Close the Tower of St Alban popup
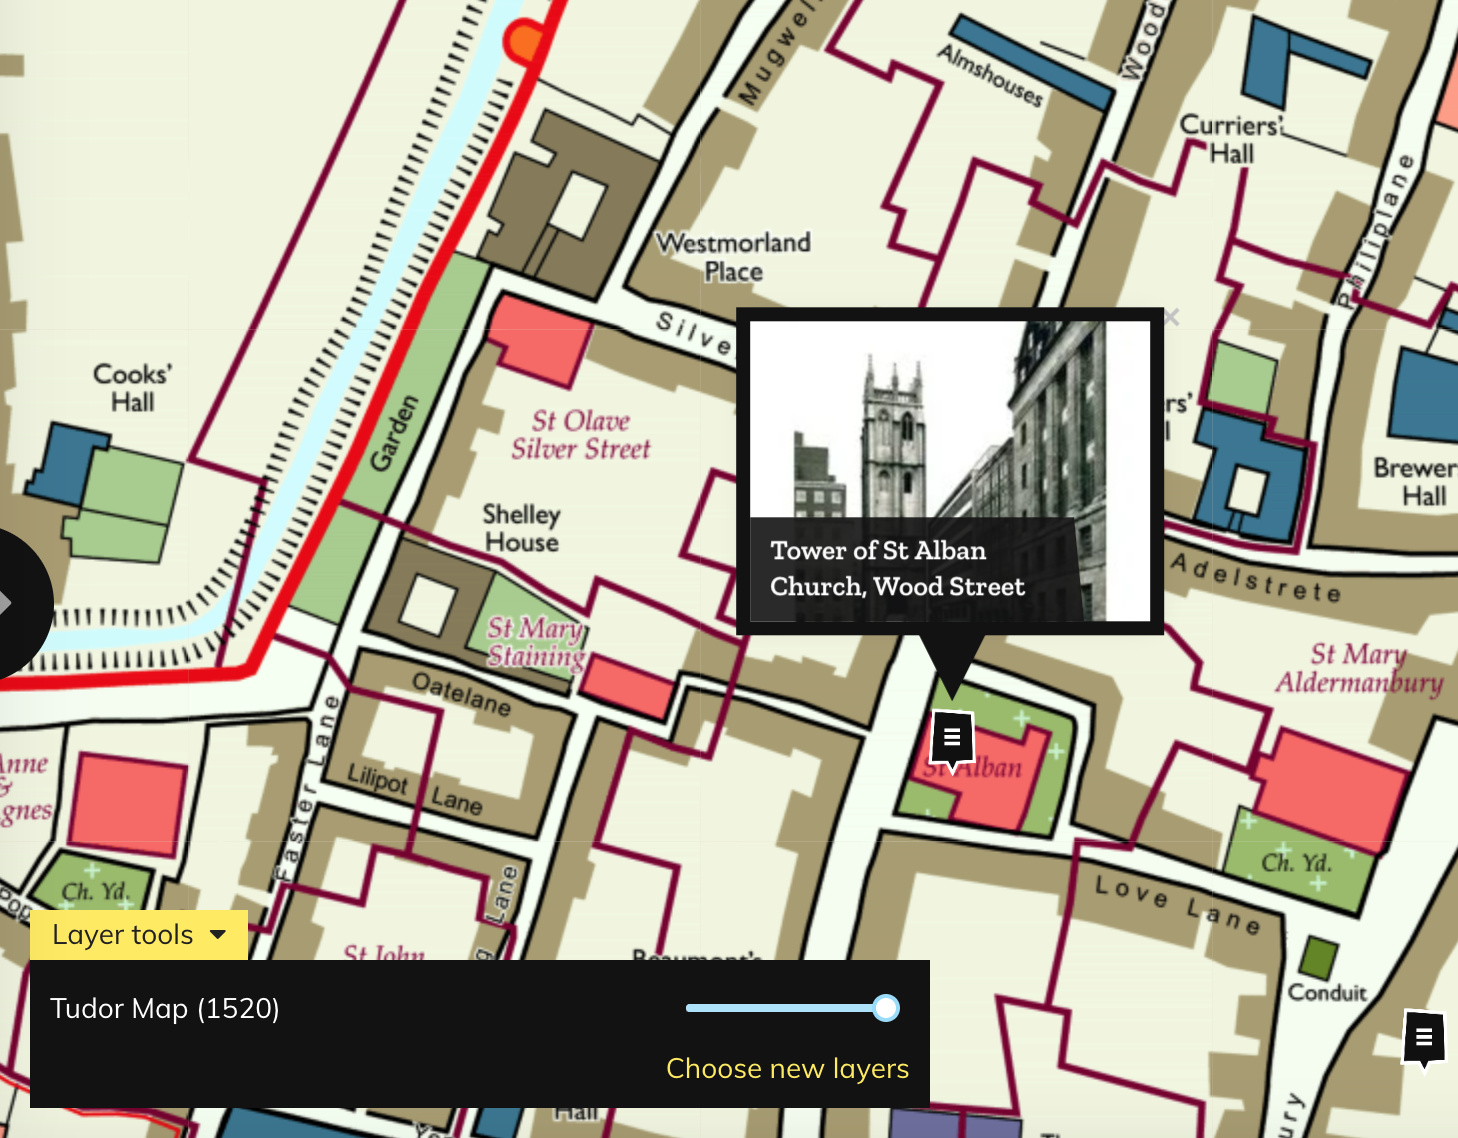1458x1138 pixels. click(1171, 317)
